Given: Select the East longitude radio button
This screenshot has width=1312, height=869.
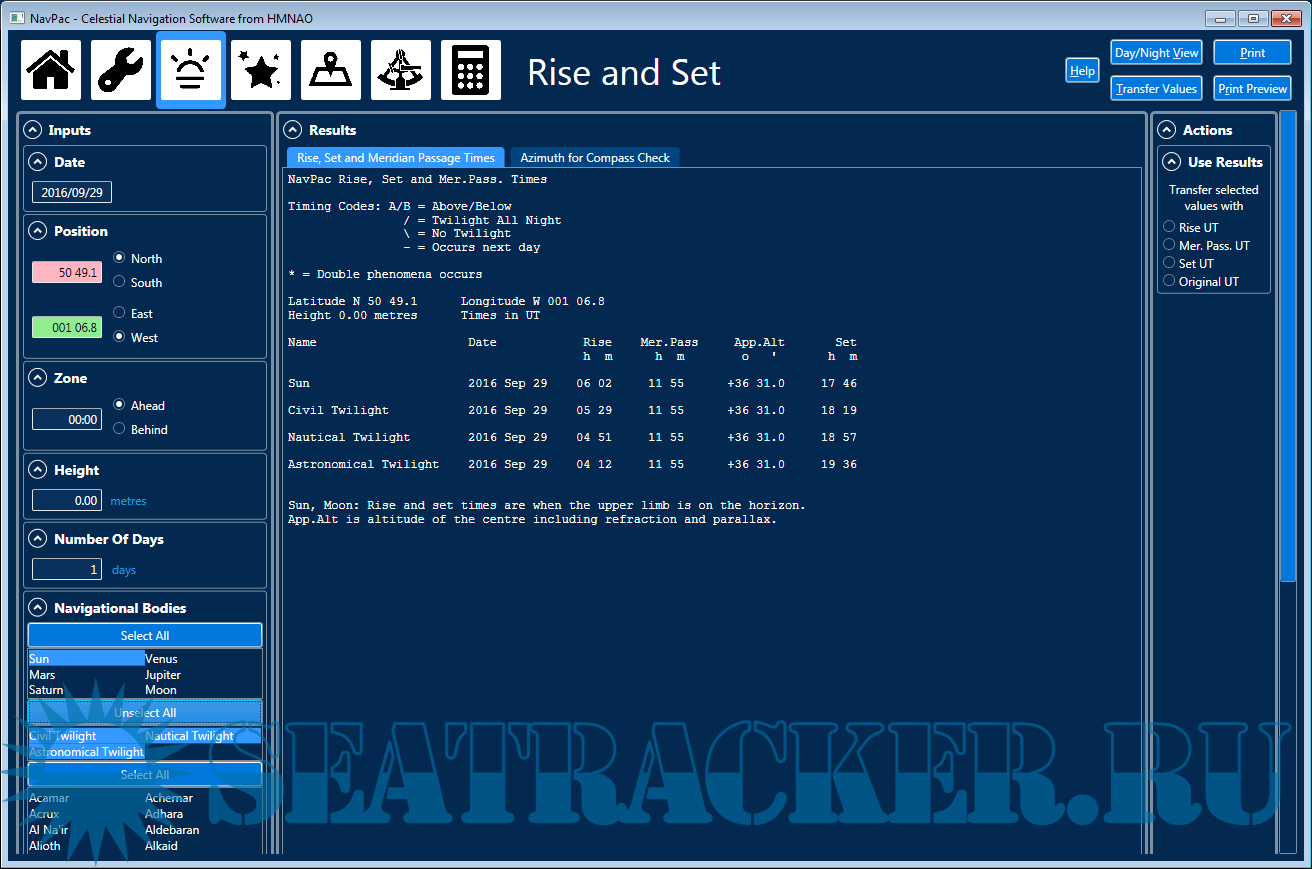Looking at the screenshot, I should pos(120,313).
